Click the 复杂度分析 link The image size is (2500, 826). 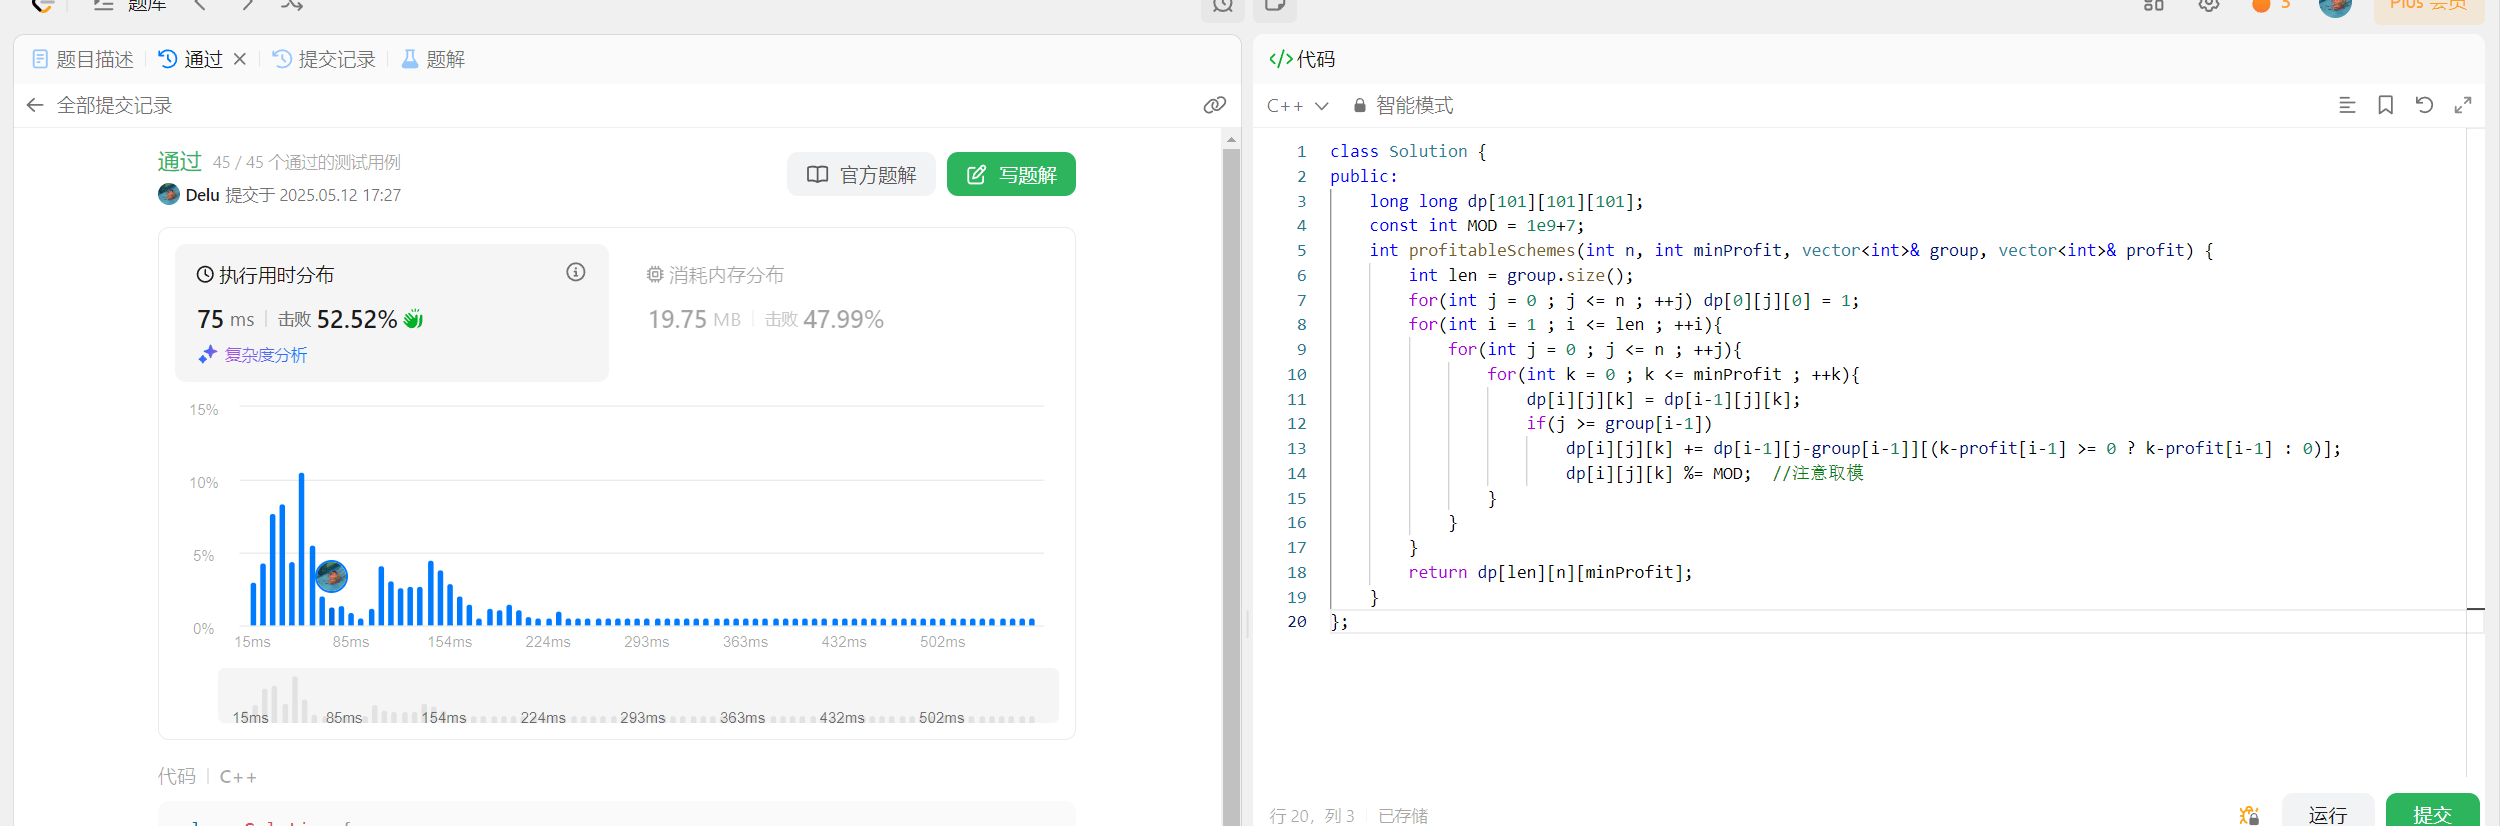pyautogui.click(x=265, y=355)
